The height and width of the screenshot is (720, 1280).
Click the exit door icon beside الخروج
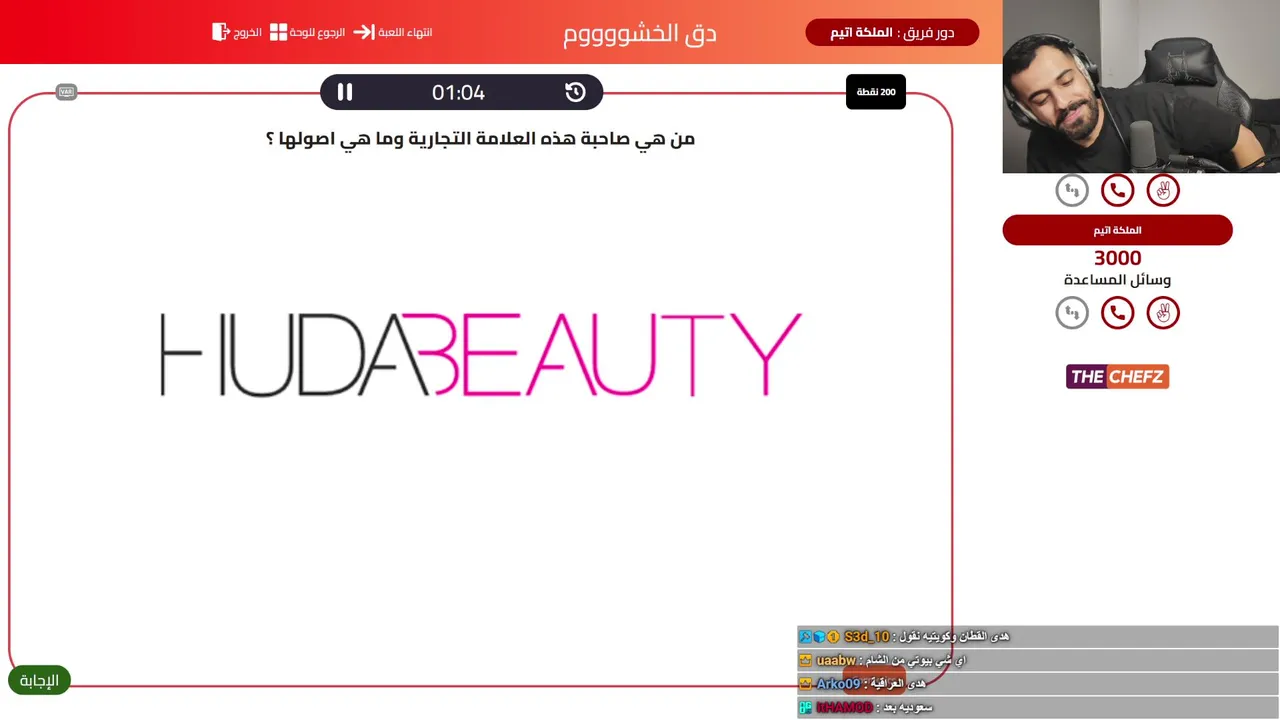221,32
